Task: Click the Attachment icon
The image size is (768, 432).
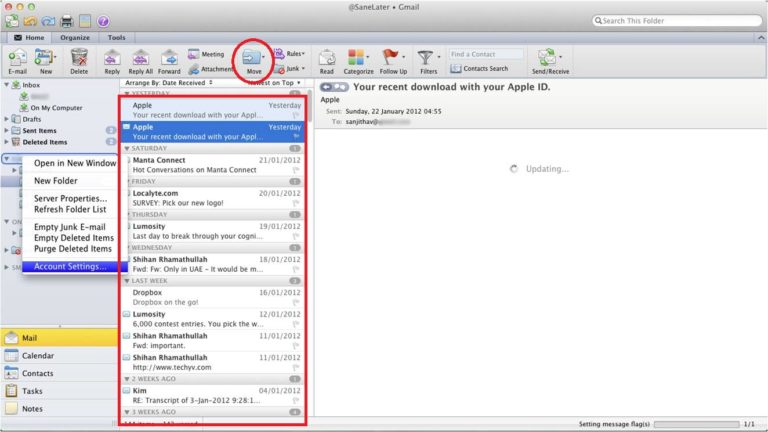Action: [x=194, y=69]
